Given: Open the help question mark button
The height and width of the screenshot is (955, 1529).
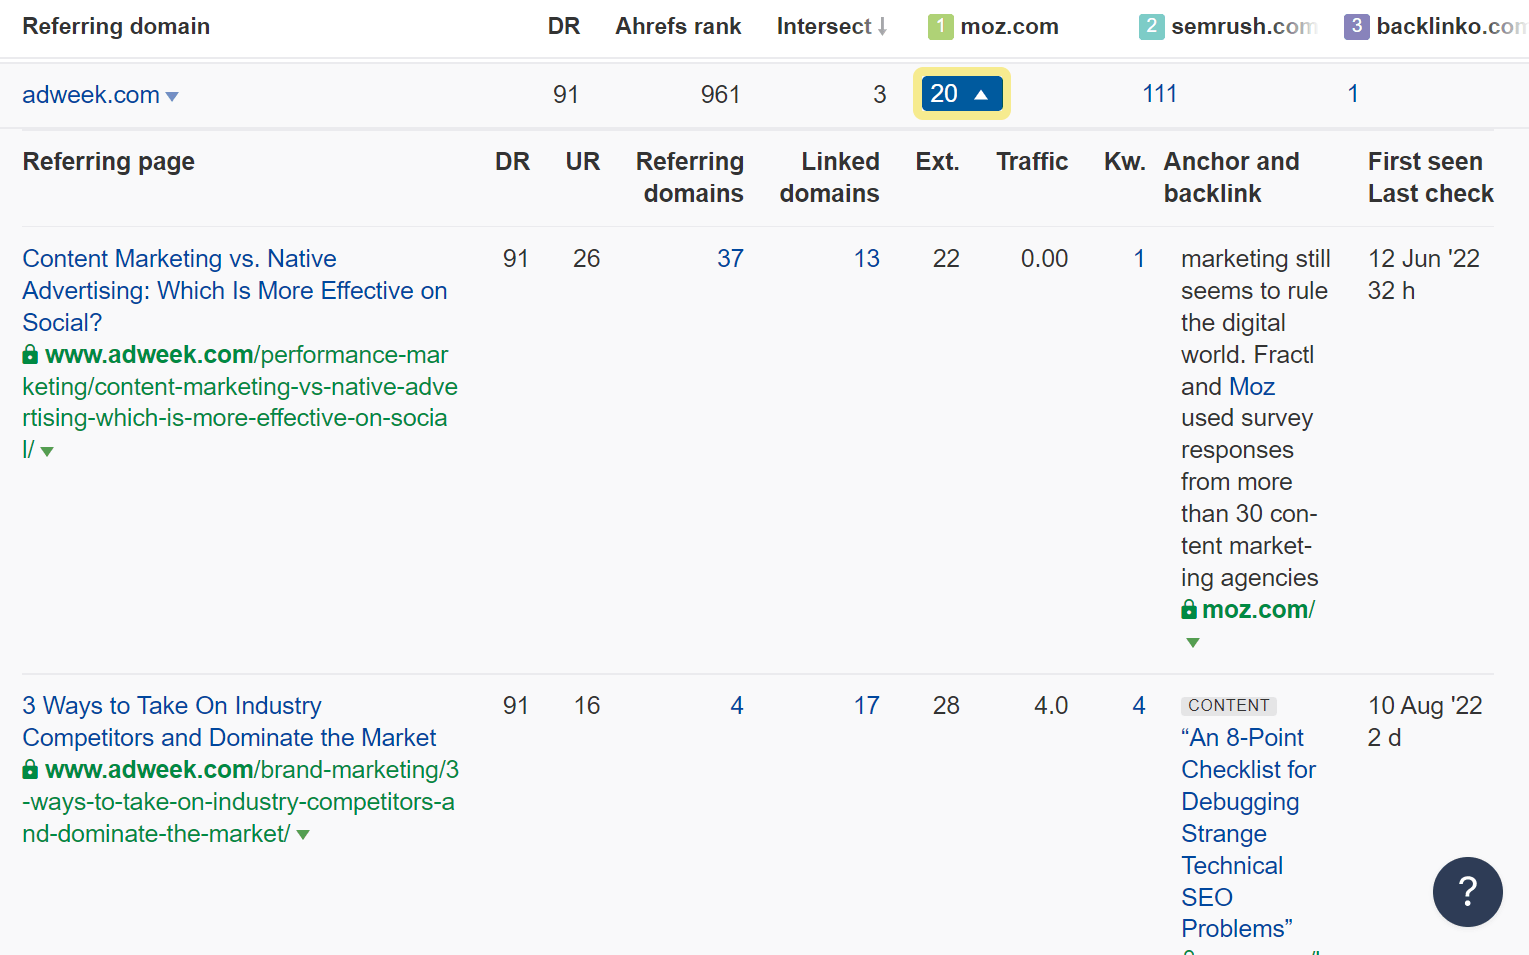Looking at the screenshot, I should (x=1466, y=891).
